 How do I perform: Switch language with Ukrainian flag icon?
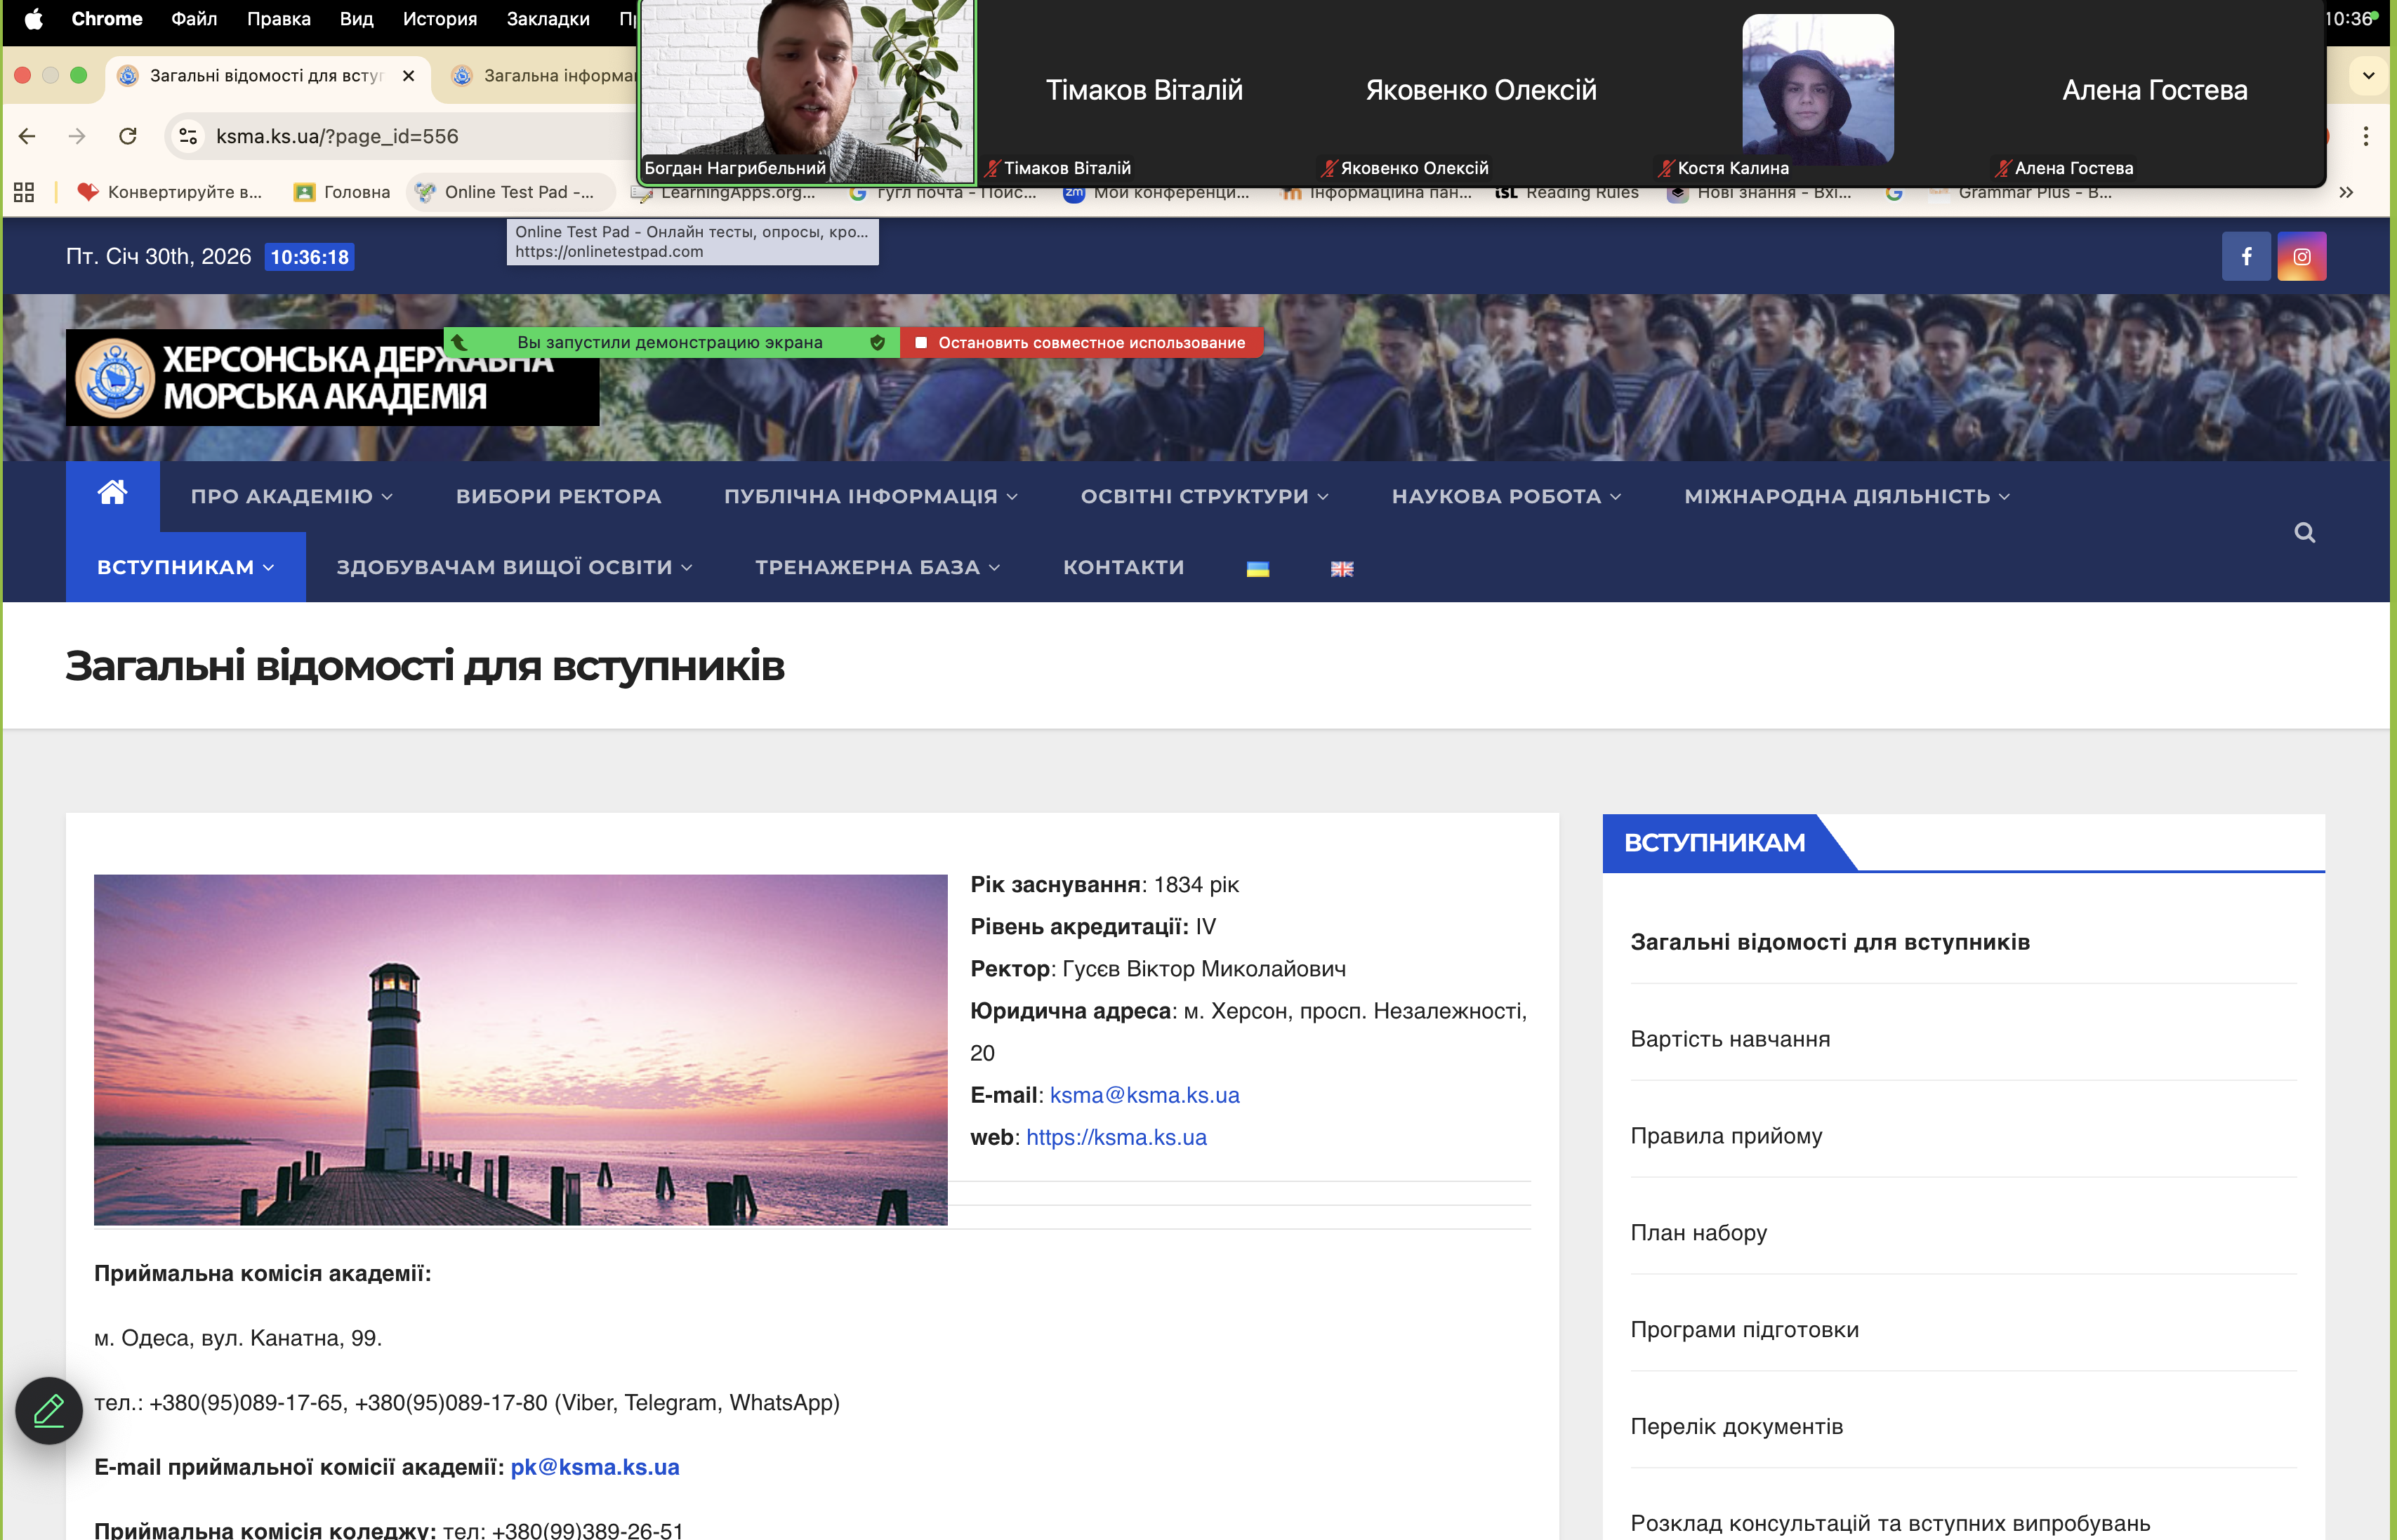pyautogui.click(x=1257, y=569)
